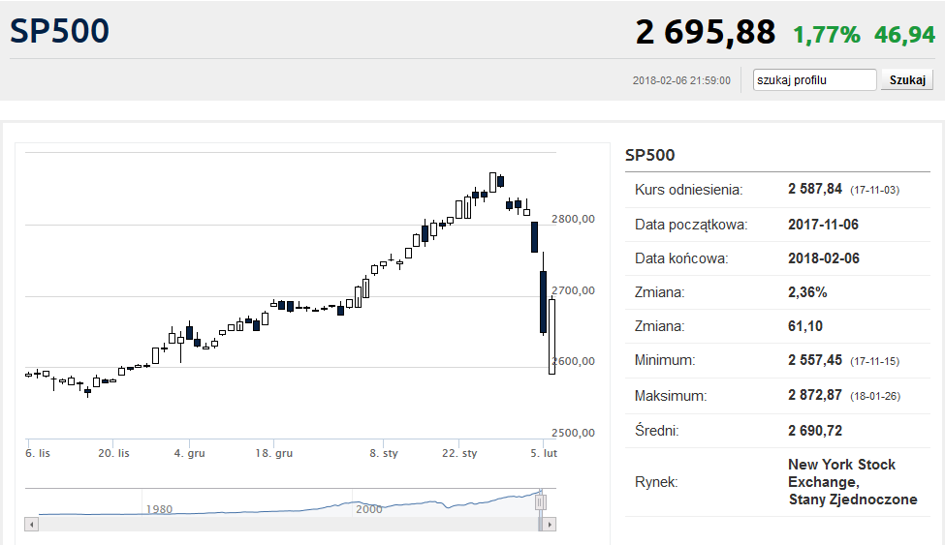
Task: Focus the 'szukaj profilu' search field
Action: (814, 80)
